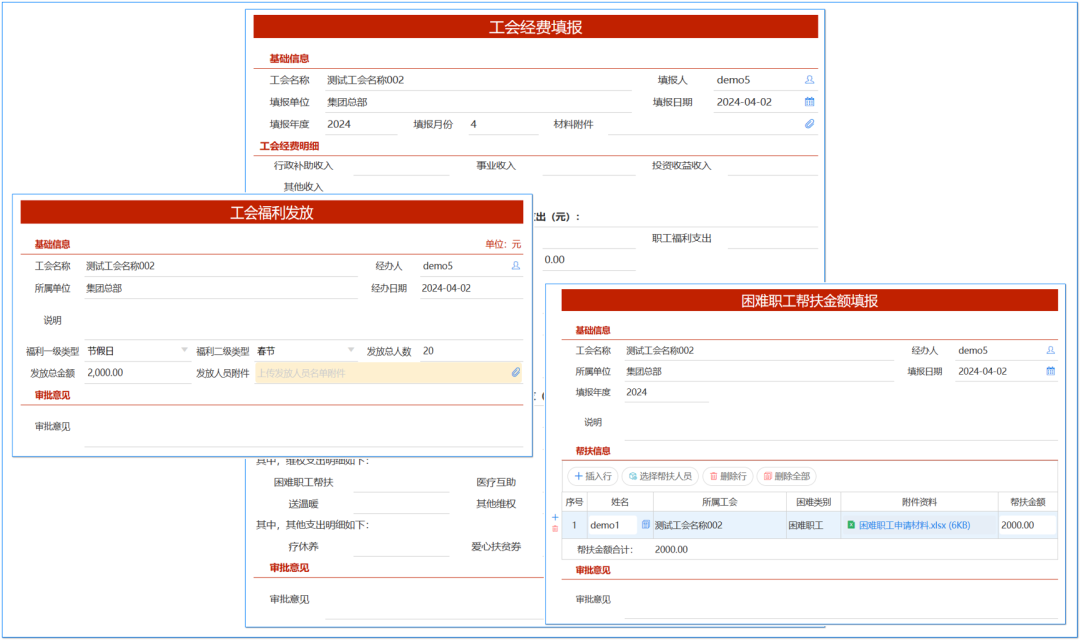Click the red trash icon left of row 1
Viewport: 1080px width, 640px height.
(x=555, y=529)
